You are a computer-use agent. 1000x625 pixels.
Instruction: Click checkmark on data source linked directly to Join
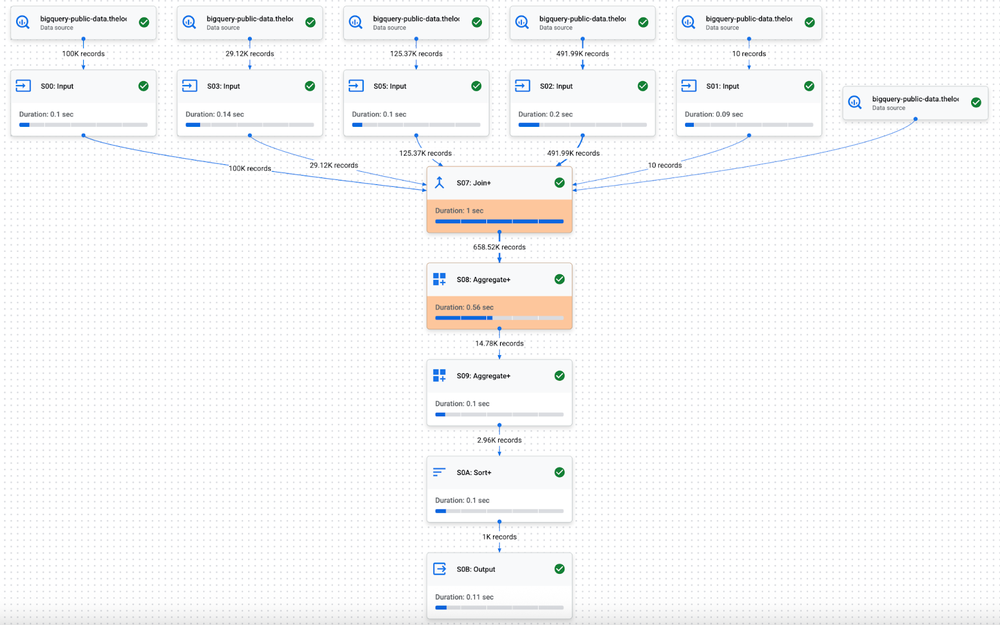(976, 102)
